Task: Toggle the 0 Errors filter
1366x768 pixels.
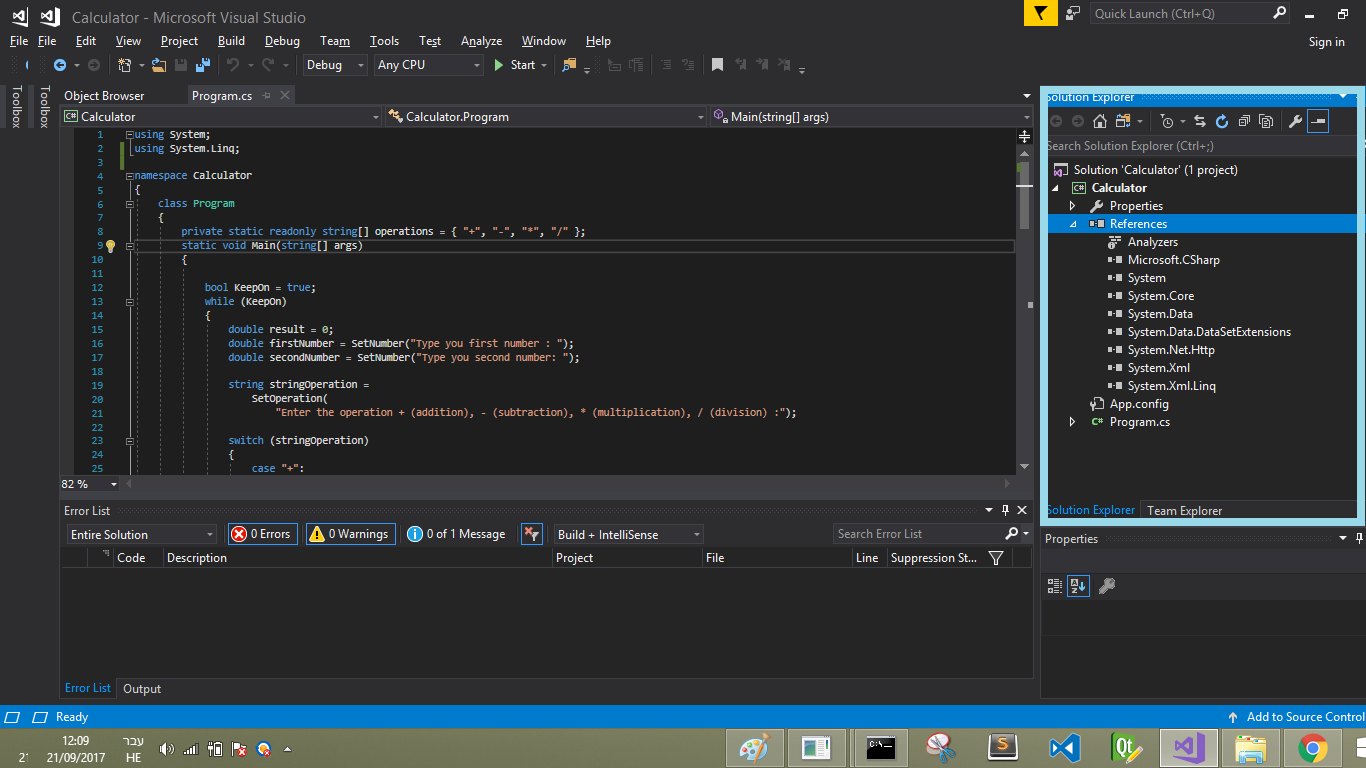Action: pos(262,534)
